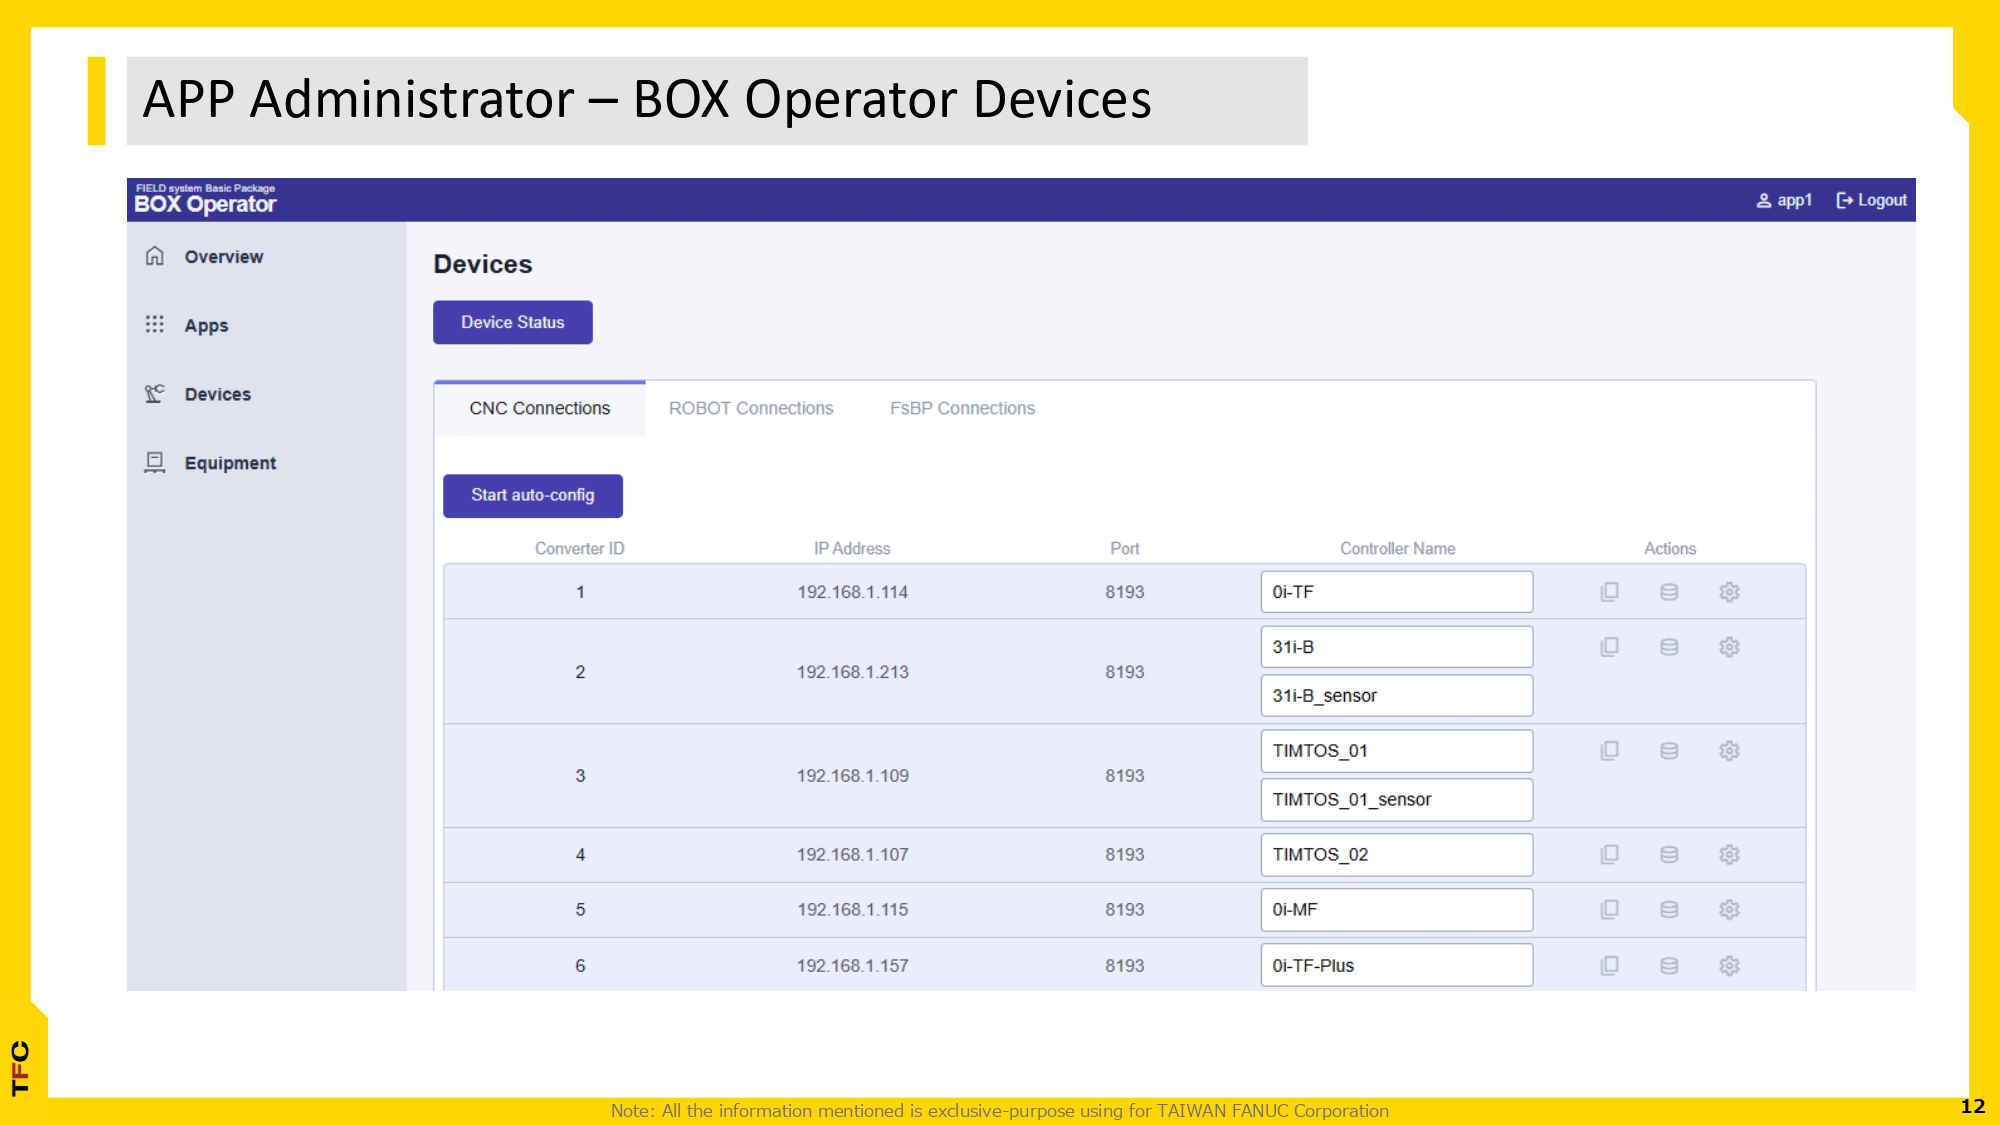The width and height of the screenshot is (2000, 1125).
Task: Edit the 0i-TF controller name field
Action: tap(1397, 592)
